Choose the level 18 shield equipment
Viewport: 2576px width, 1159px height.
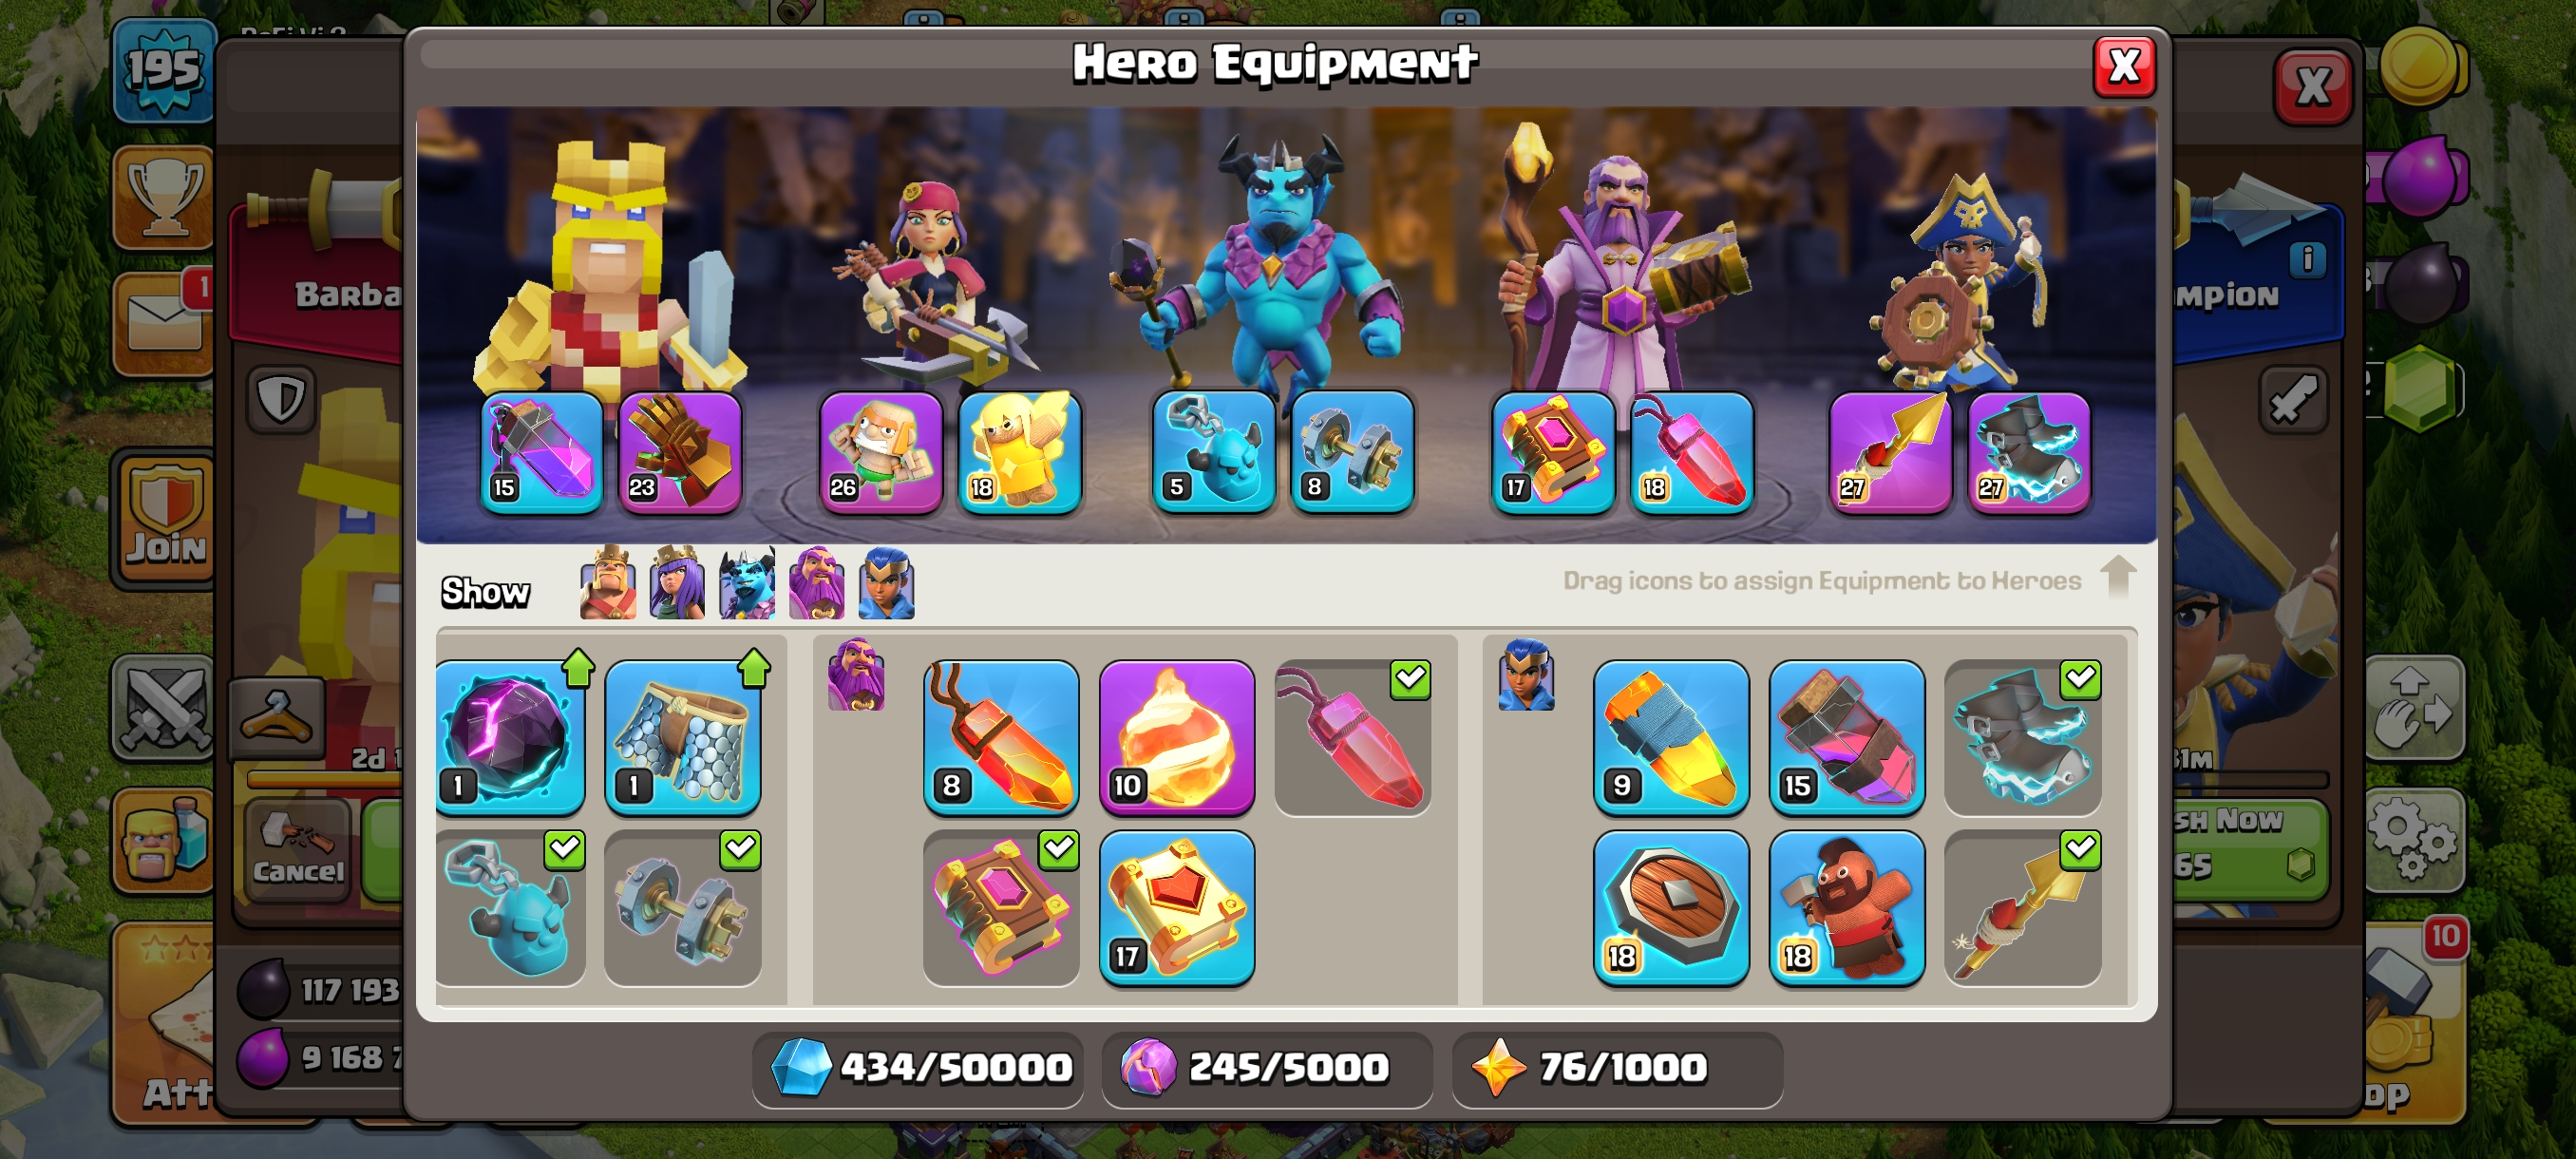click(1671, 908)
